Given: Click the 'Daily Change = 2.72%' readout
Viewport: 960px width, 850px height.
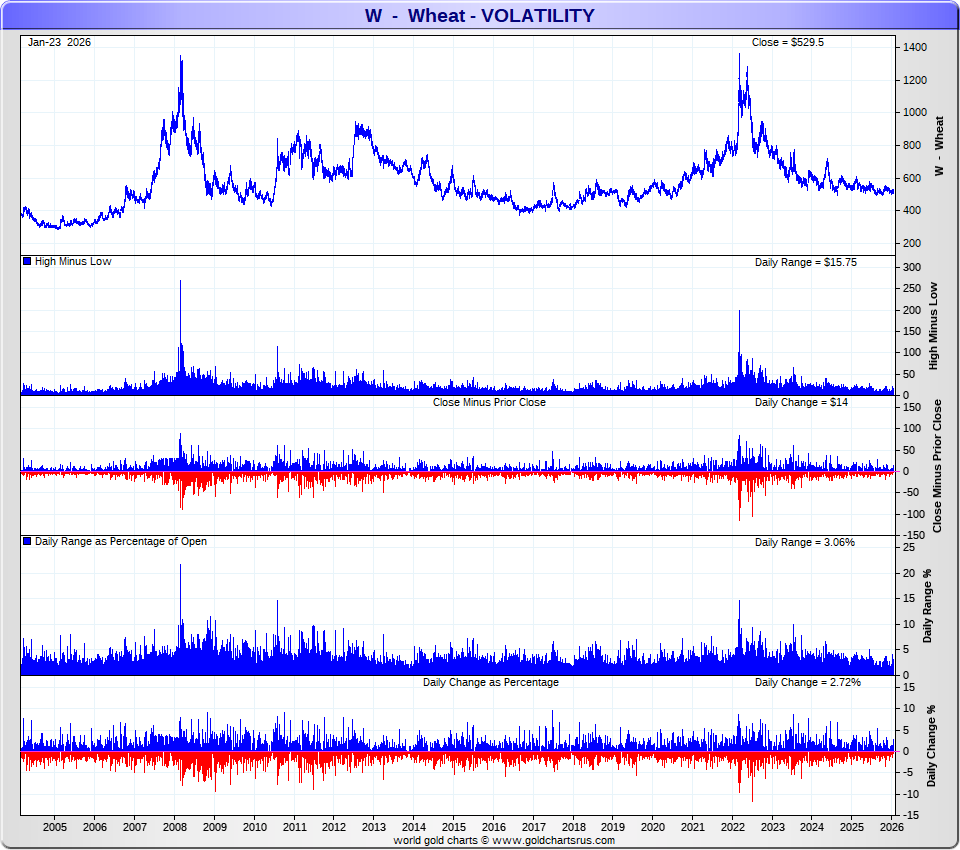Looking at the screenshot, I should [807, 682].
